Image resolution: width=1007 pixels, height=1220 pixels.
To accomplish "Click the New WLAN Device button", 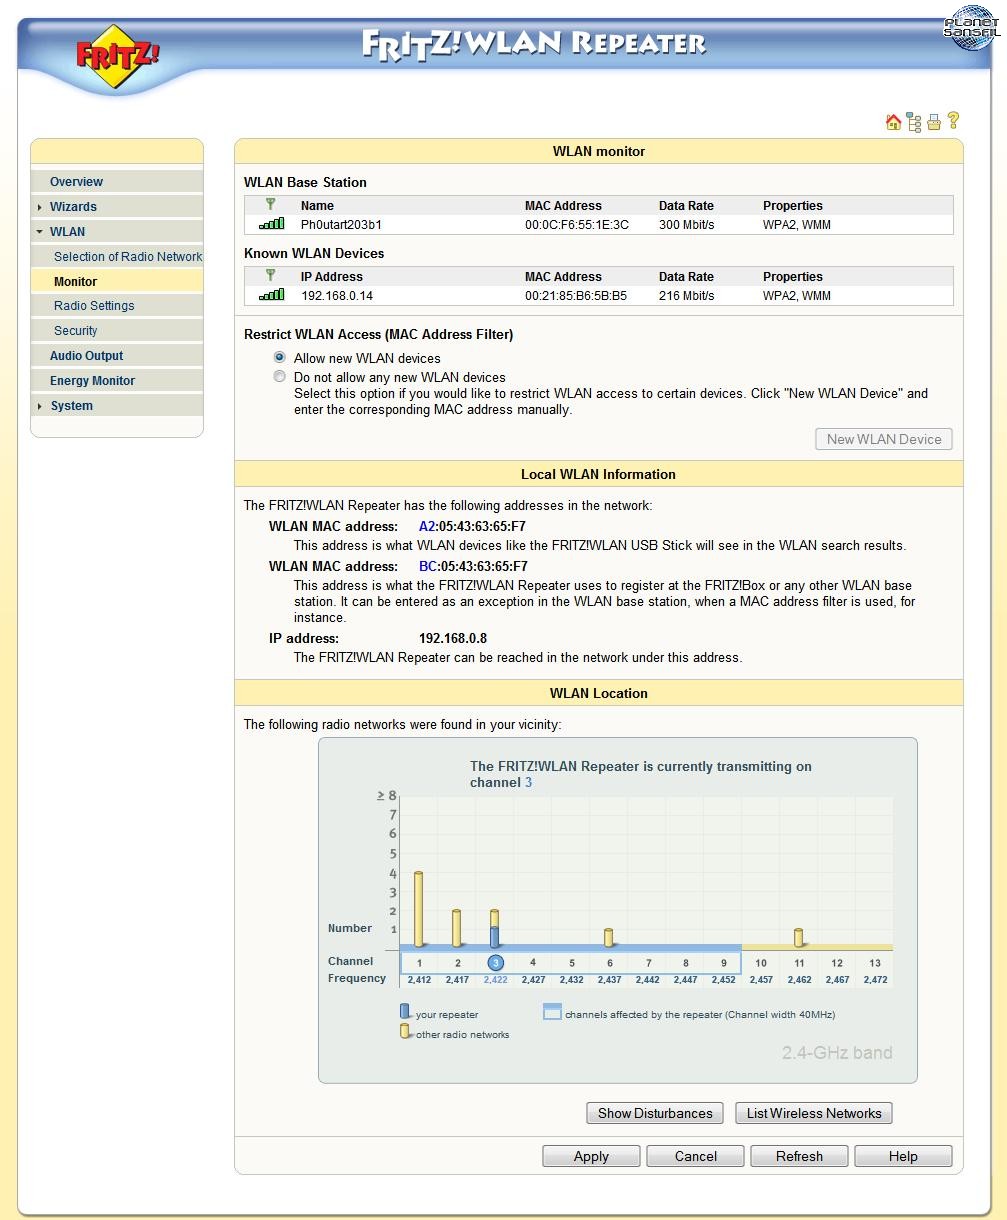I will point(884,439).
